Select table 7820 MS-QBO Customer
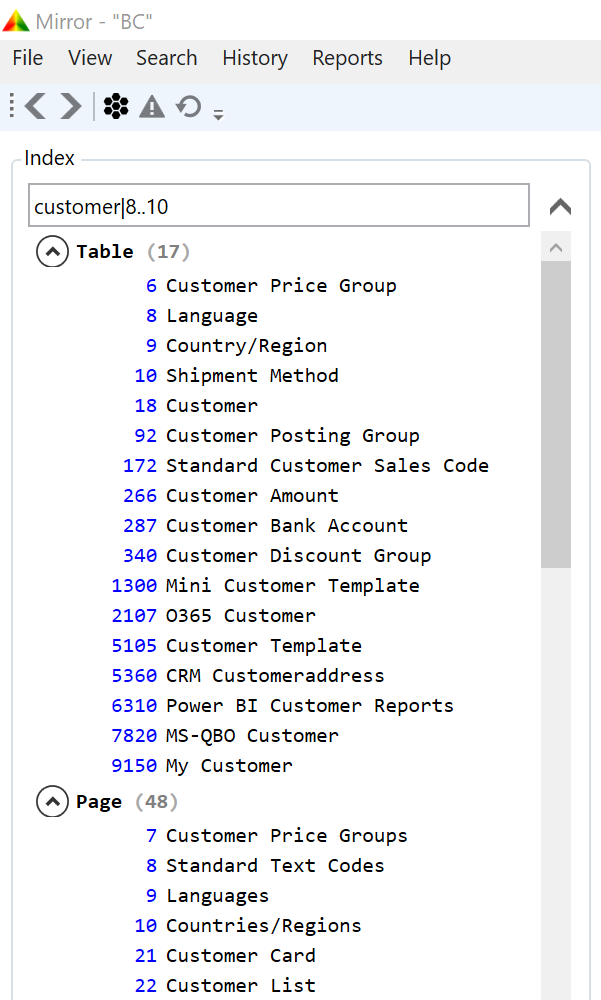Viewport: 601px width, 1000px height. 225,735
